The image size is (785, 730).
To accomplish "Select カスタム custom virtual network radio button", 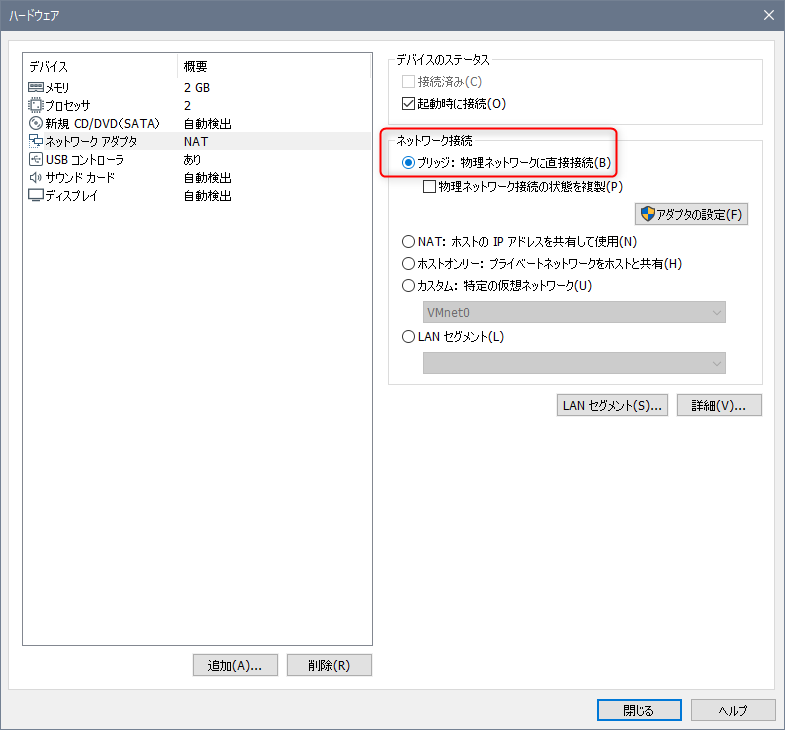I will (409, 285).
